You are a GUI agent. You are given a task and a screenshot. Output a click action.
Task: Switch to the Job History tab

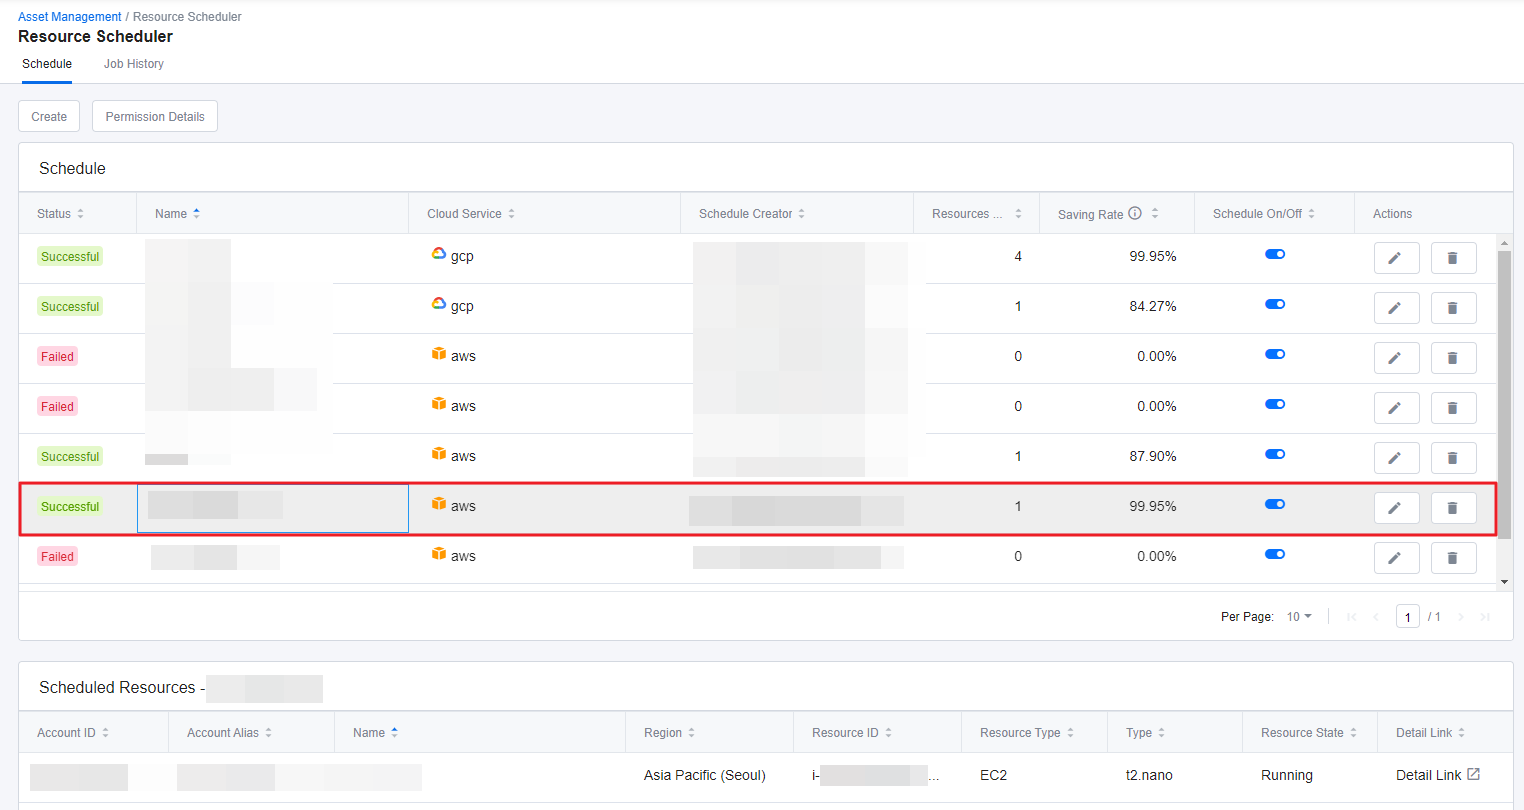(134, 64)
